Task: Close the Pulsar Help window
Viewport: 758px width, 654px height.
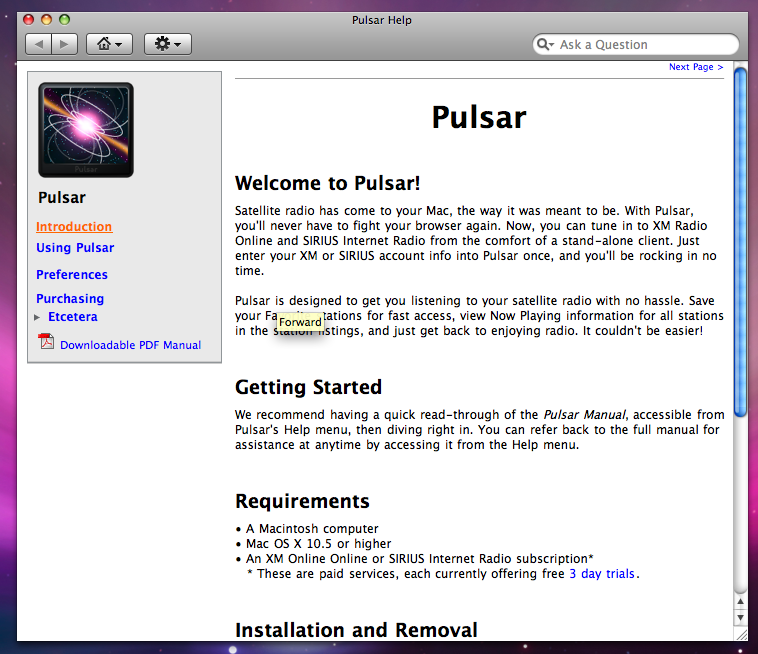Action: pos(29,20)
